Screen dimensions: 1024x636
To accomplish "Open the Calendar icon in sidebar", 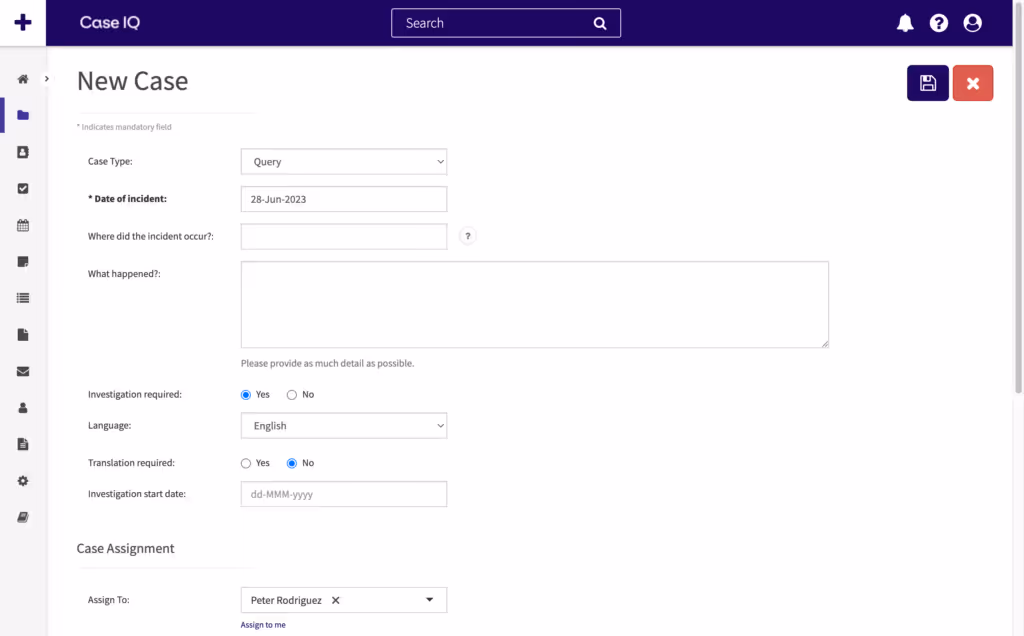I will 21,225.
